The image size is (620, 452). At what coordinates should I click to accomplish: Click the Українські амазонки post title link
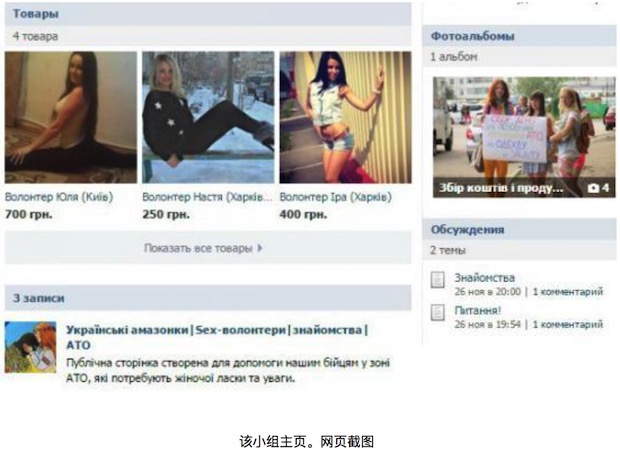217,337
